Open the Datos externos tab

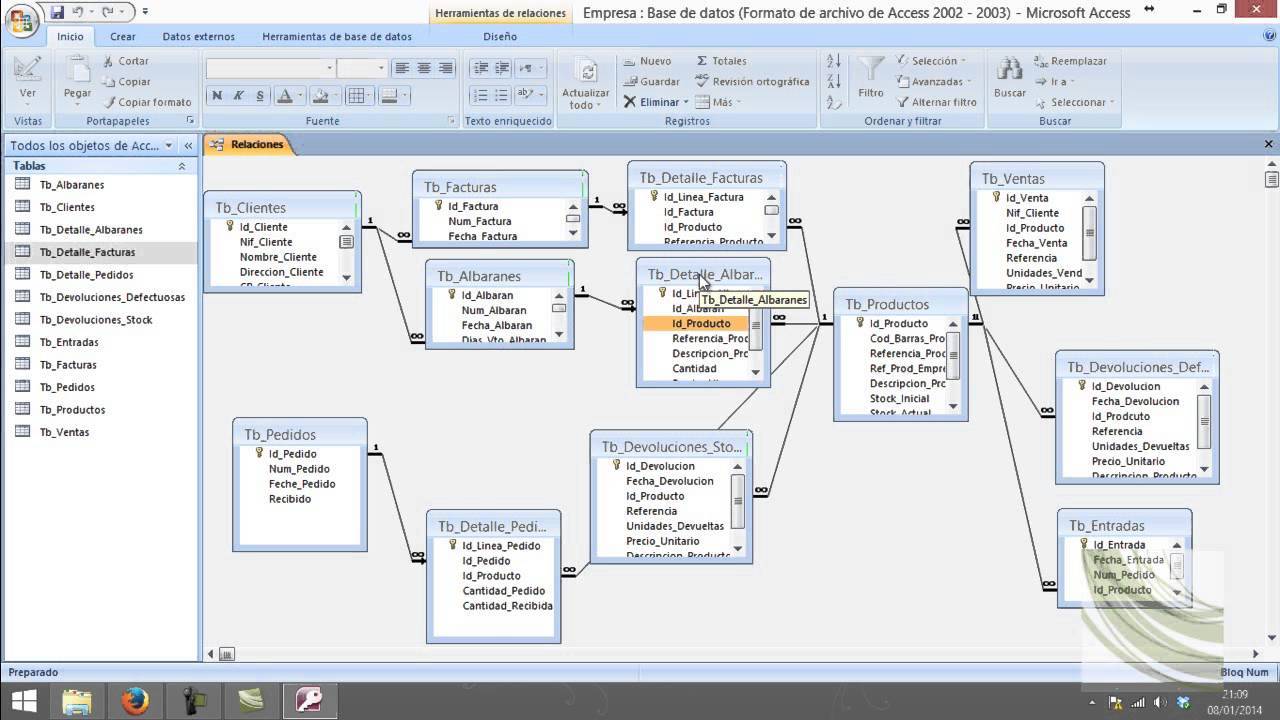tap(198, 37)
